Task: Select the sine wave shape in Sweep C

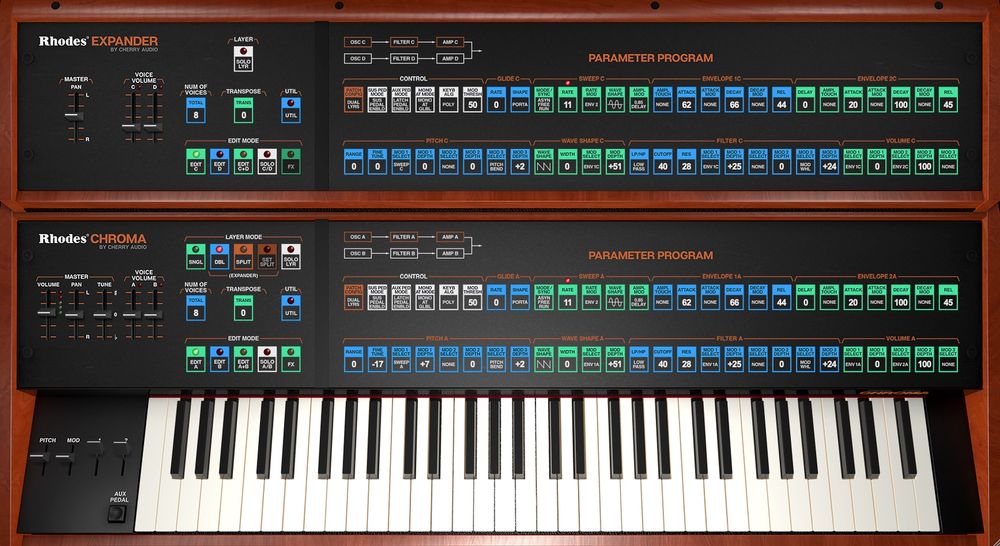Action: [x=615, y=99]
